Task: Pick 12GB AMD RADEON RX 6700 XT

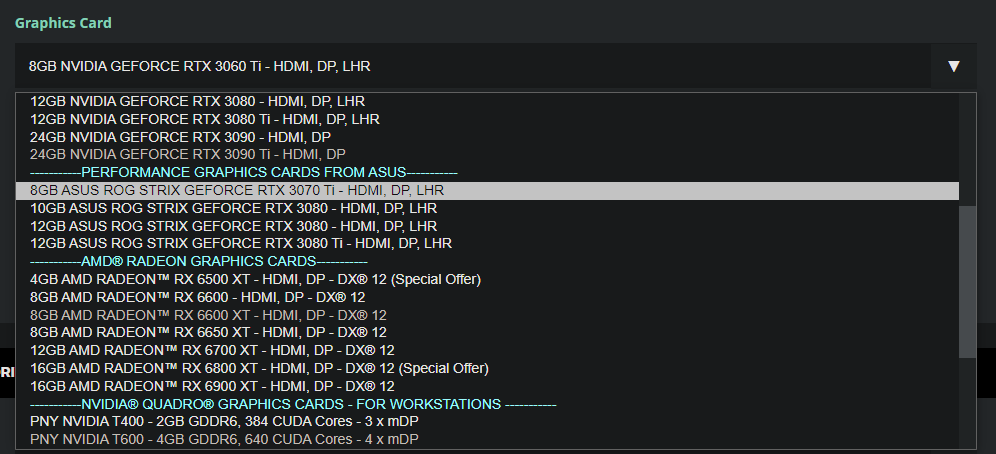Action: pyautogui.click(x=487, y=350)
